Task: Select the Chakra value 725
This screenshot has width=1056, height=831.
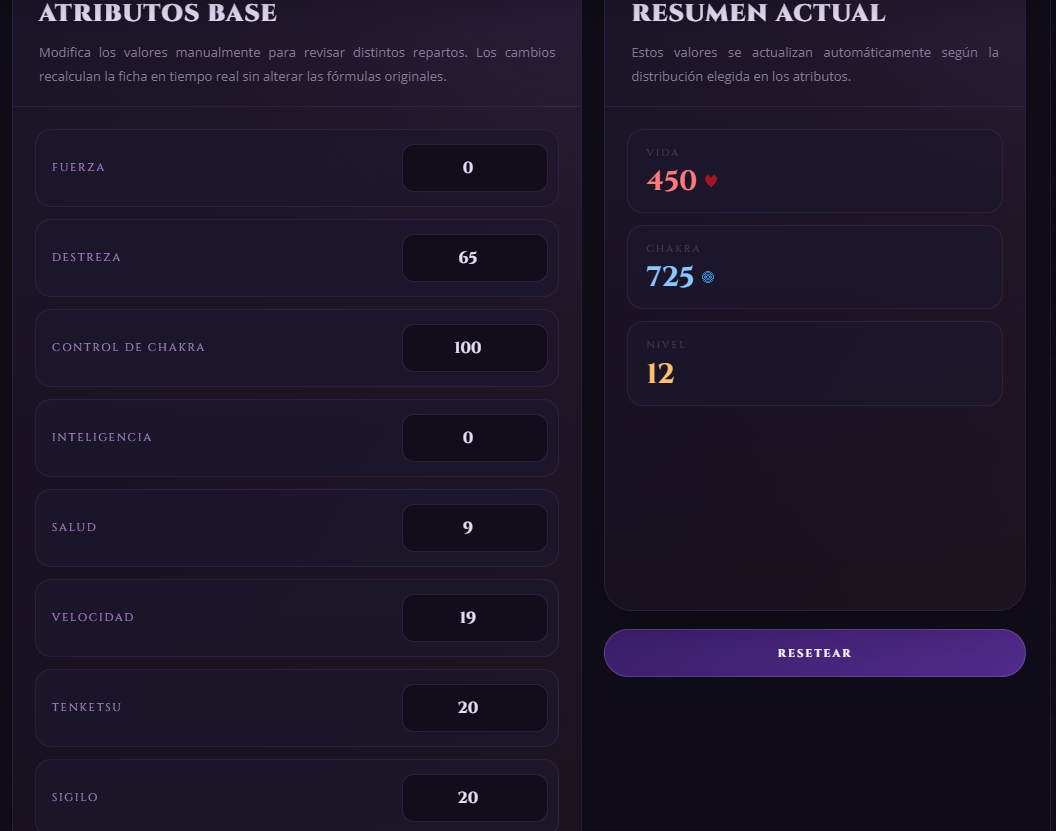Action: pos(669,277)
